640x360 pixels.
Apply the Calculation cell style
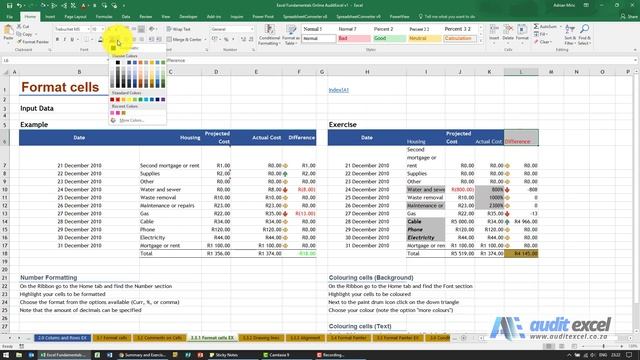(460, 39)
